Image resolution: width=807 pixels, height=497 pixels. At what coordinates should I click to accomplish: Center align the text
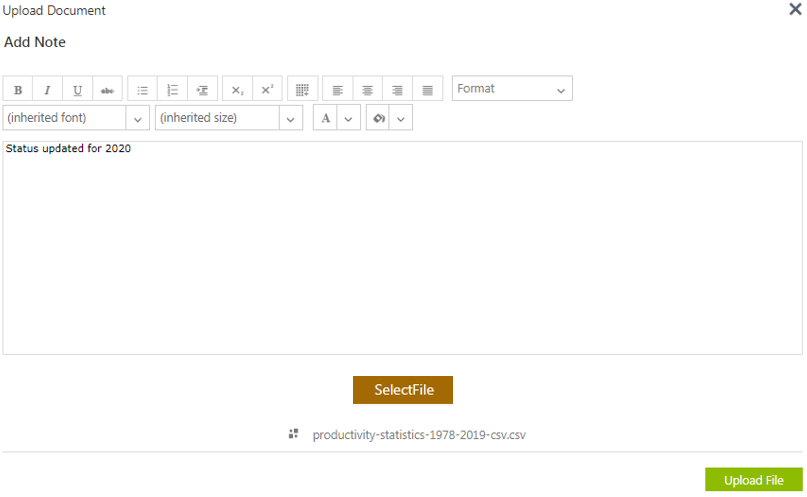tap(367, 89)
